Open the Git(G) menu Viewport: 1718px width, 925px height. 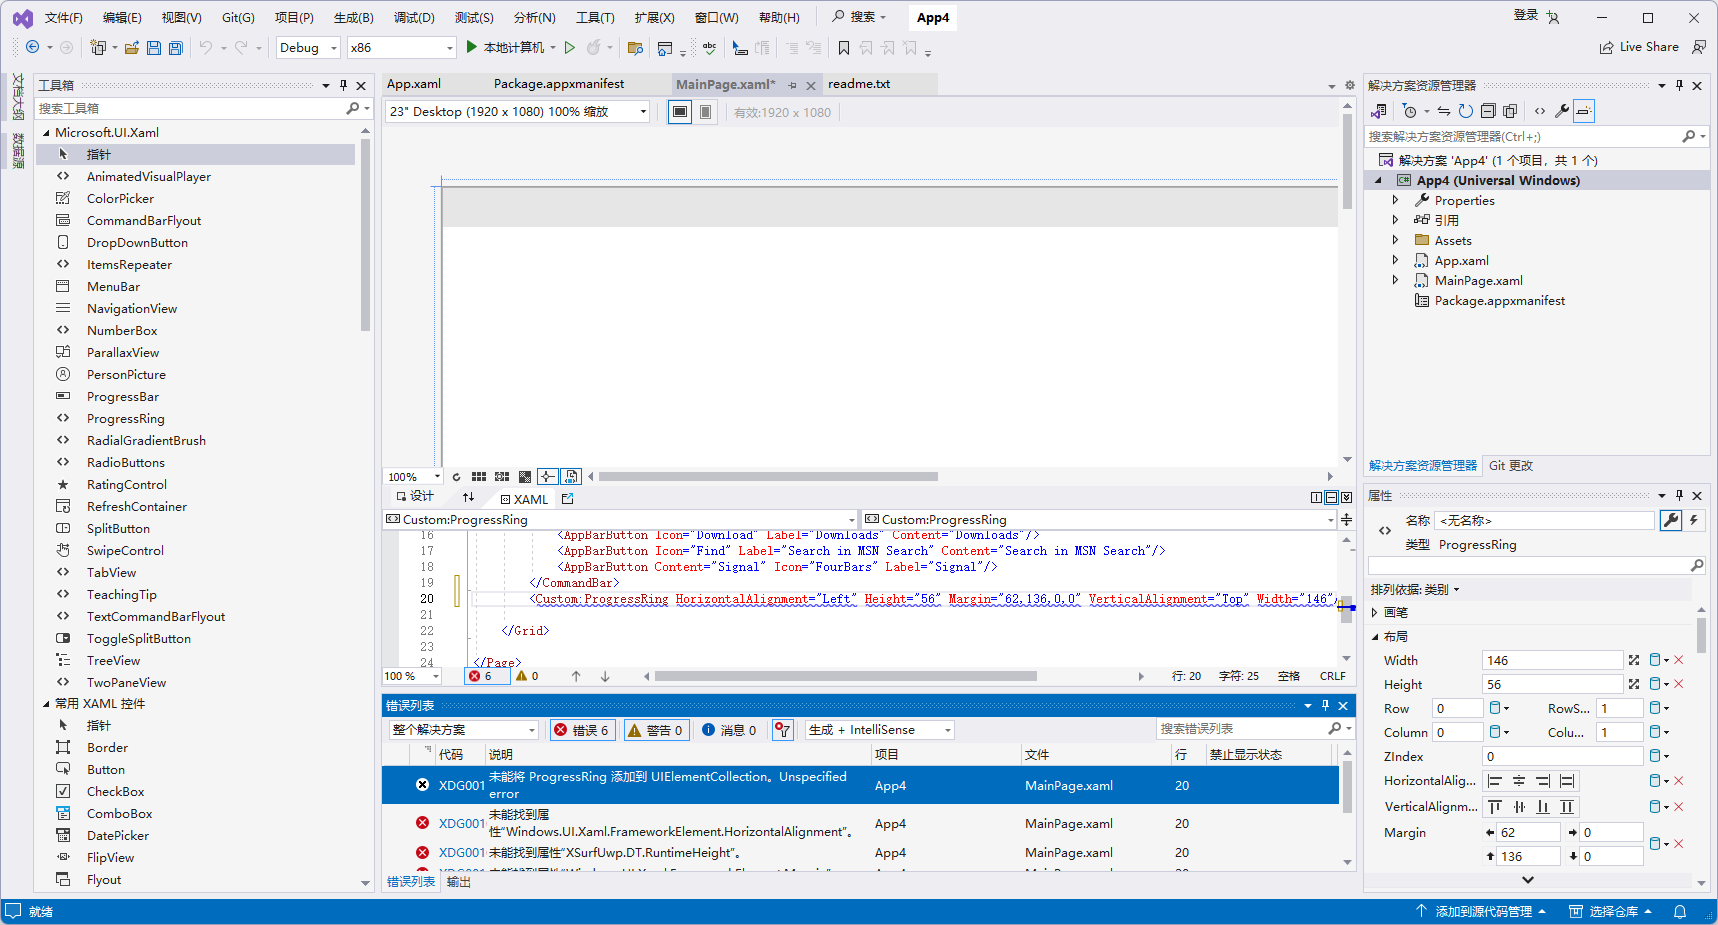[x=238, y=17]
